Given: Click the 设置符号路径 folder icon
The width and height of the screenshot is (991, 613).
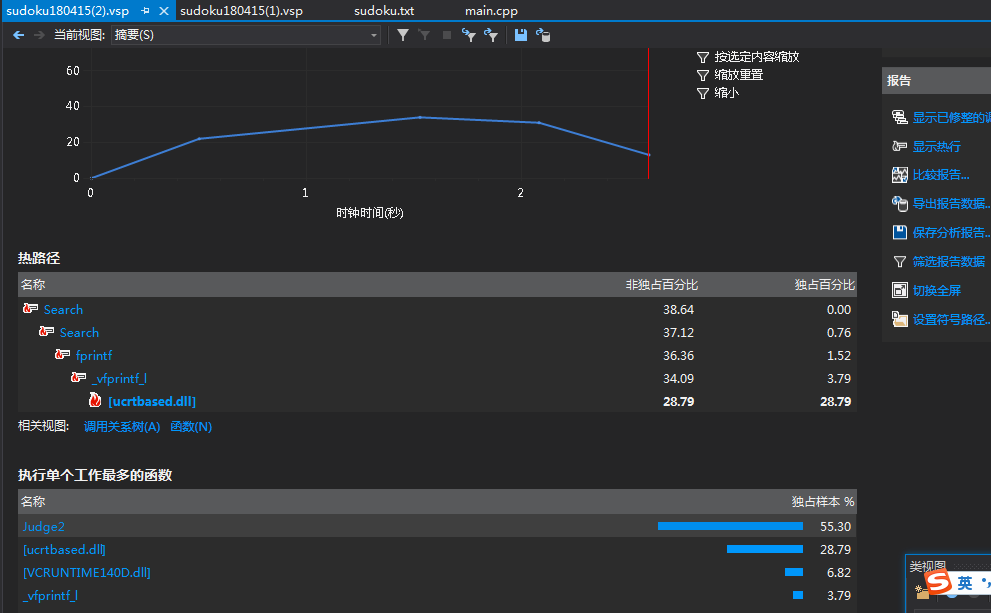Looking at the screenshot, I should 899,320.
